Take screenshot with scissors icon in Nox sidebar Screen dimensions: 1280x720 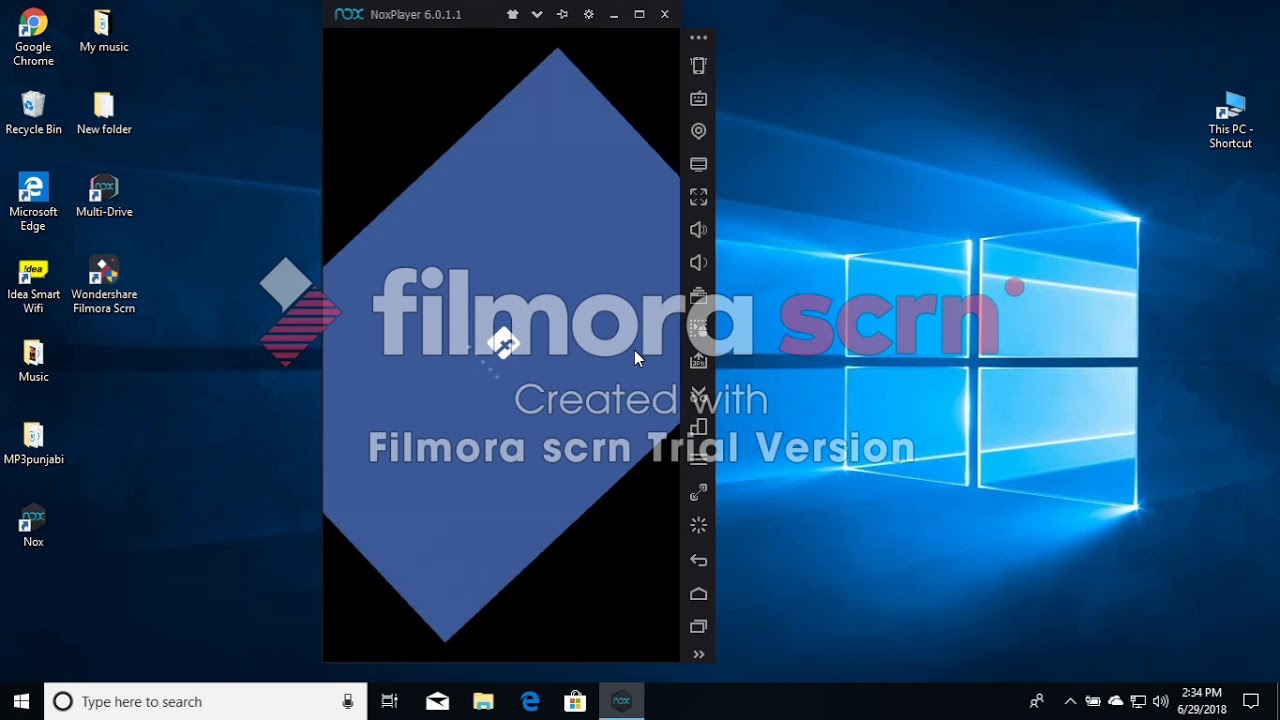[698, 394]
